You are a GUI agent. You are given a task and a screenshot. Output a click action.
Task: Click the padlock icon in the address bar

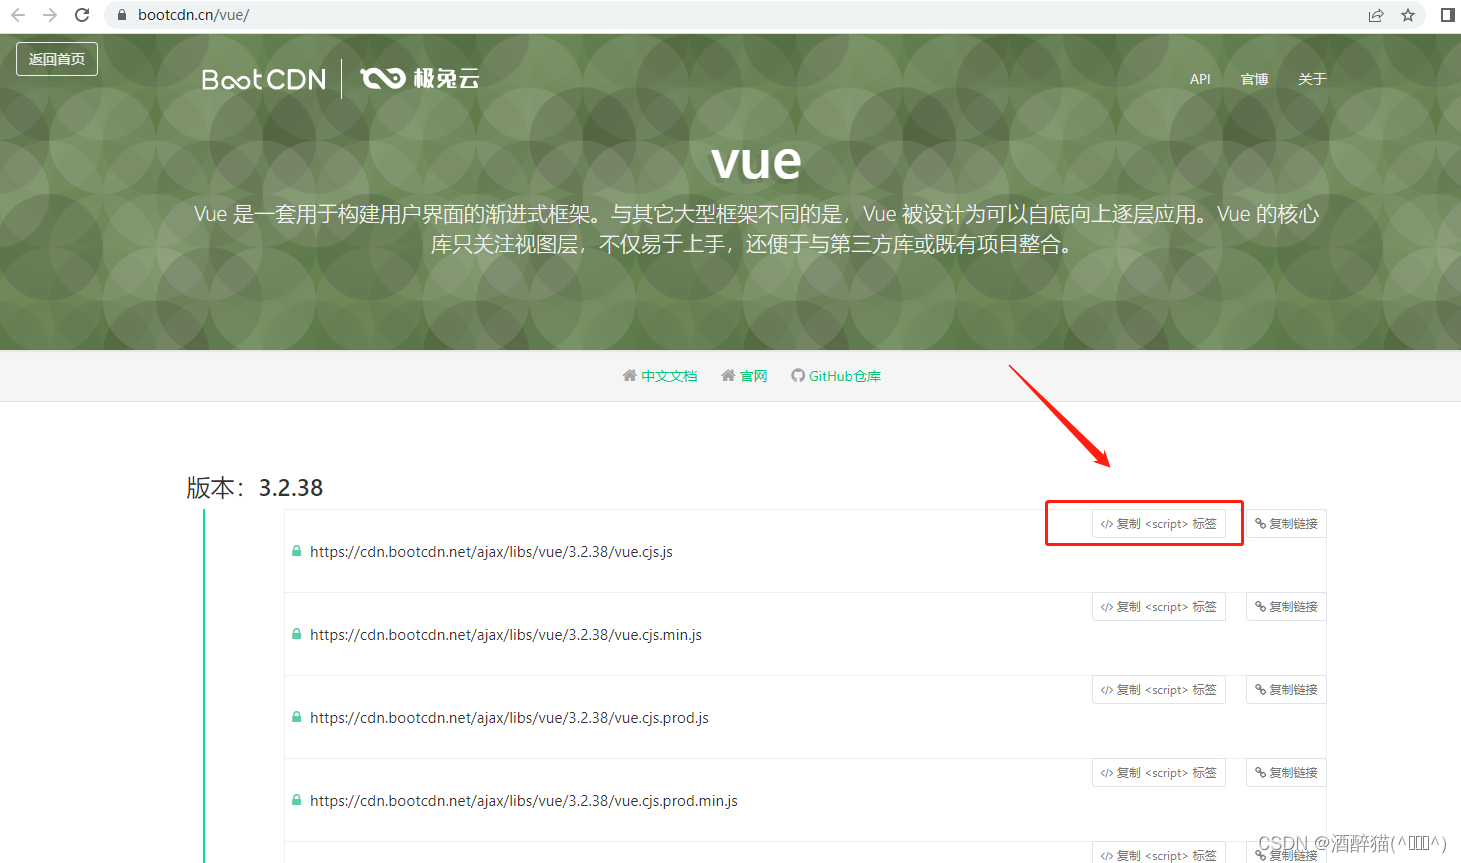(120, 15)
